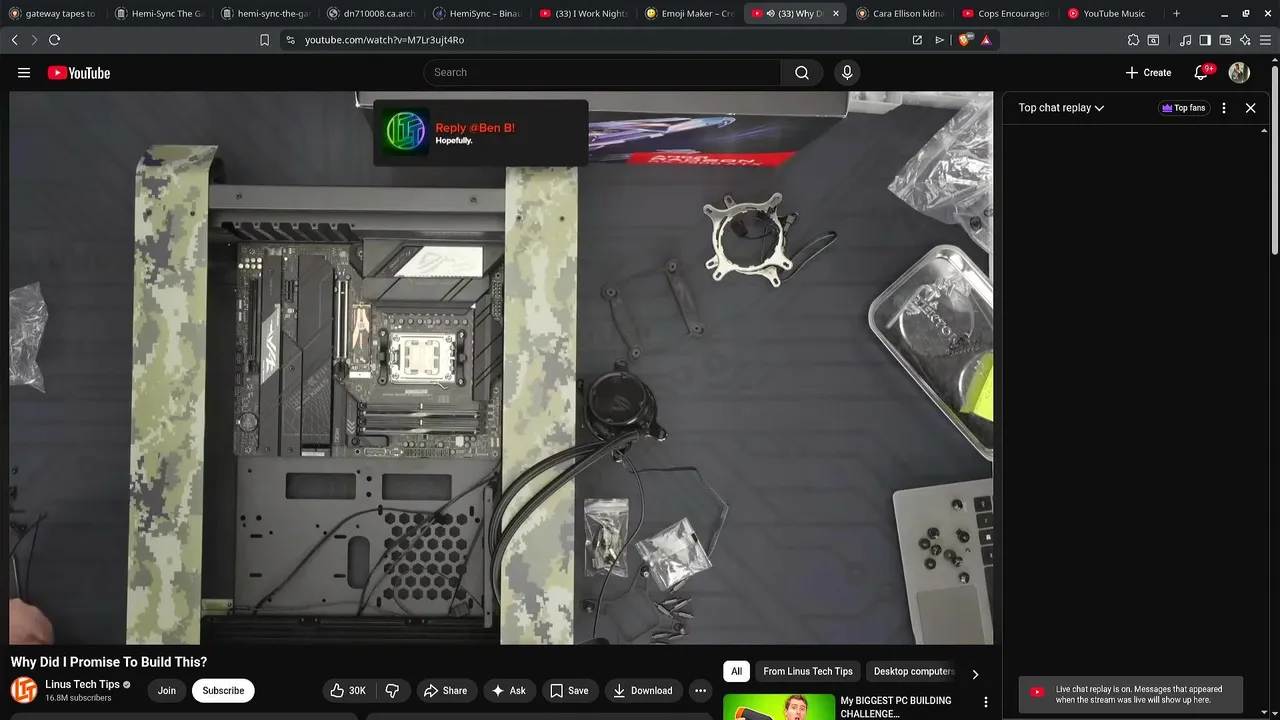Reload the current page
The width and height of the screenshot is (1280, 720).
[x=54, y=40]
